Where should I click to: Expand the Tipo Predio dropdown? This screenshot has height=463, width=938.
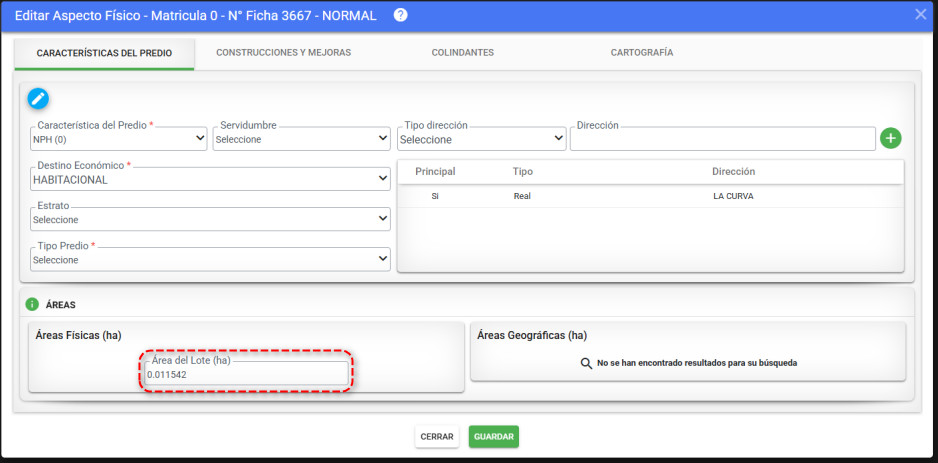pyautogui.click(x=210, y=259)
